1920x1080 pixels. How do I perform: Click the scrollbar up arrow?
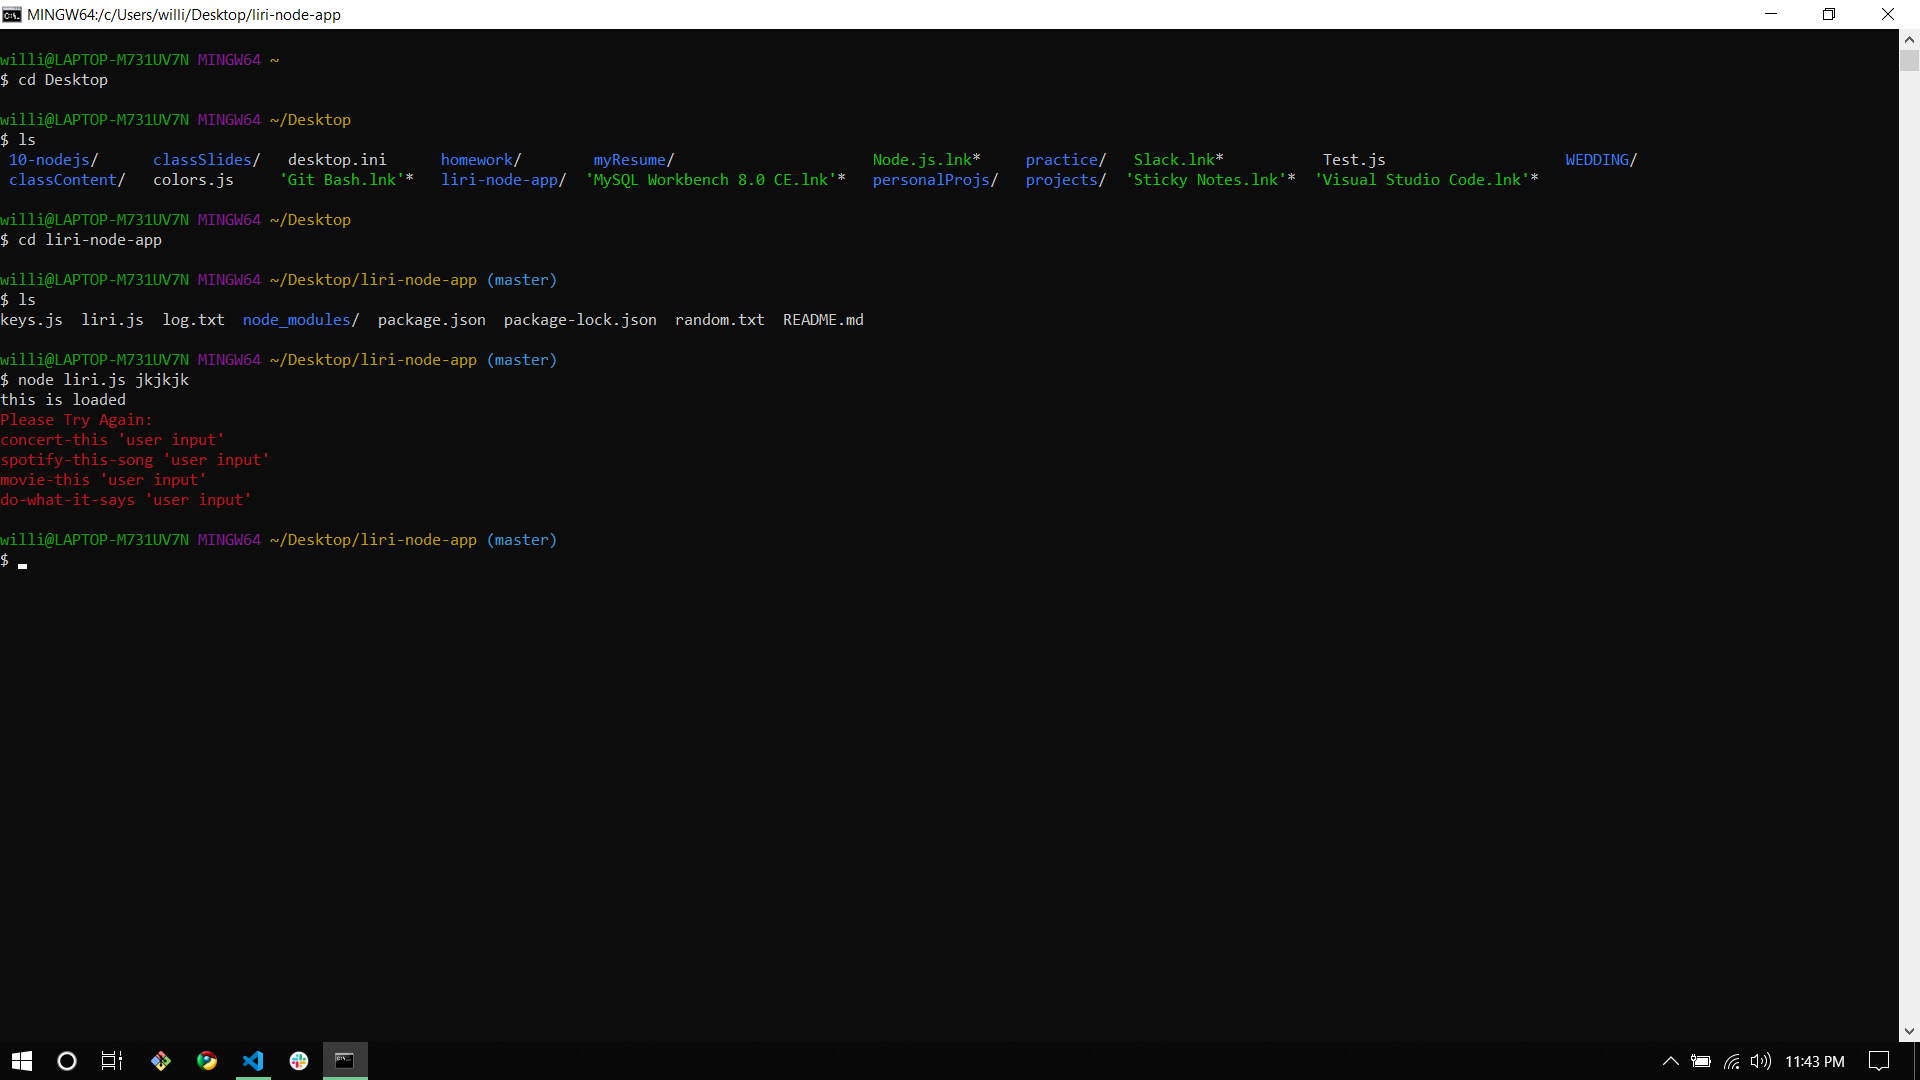point(1909,39)
